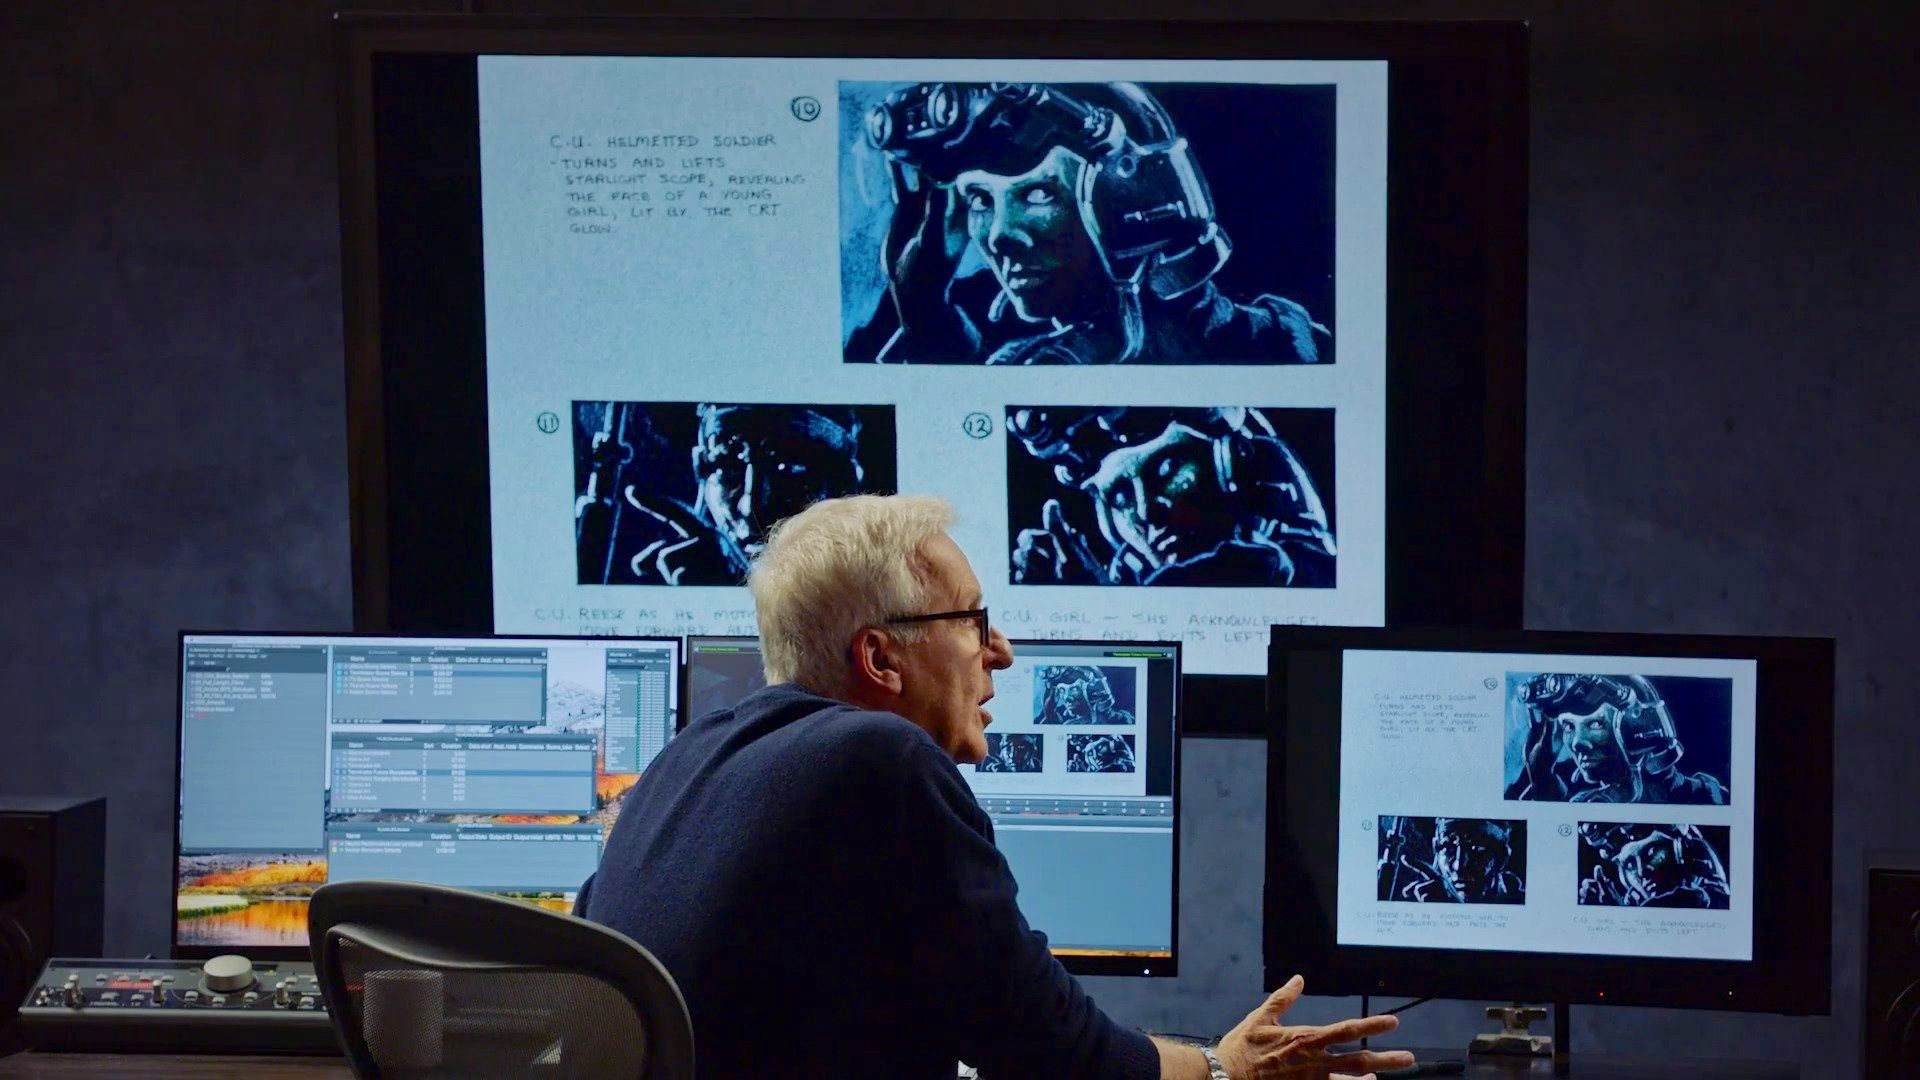Select the Terminator Future Storyboards bin row

(x=383, y=772)
